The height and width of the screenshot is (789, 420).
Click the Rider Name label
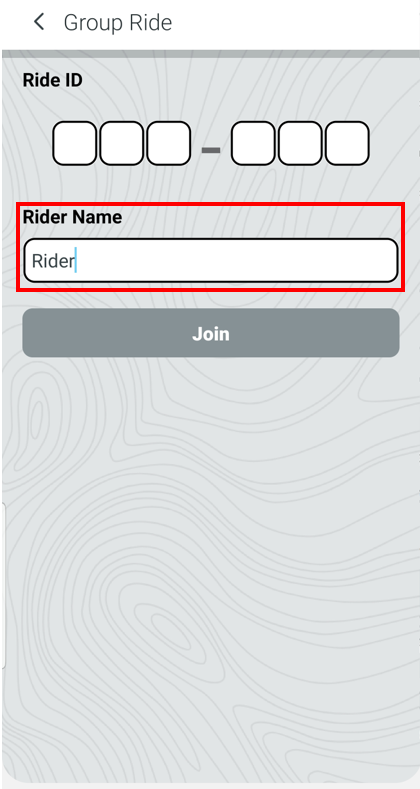point(72,217)
